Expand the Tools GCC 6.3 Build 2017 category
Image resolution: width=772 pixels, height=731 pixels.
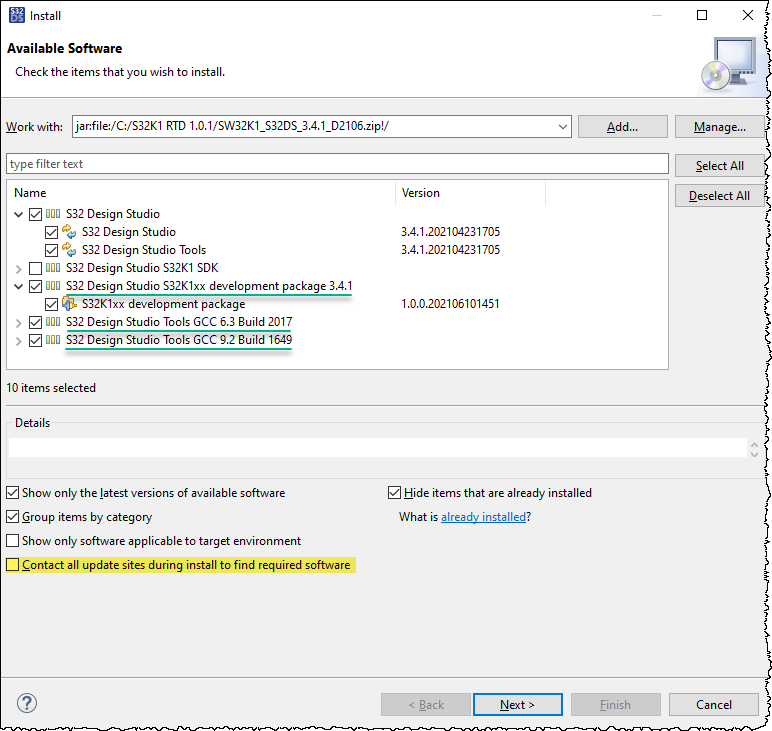pos(19,323)
